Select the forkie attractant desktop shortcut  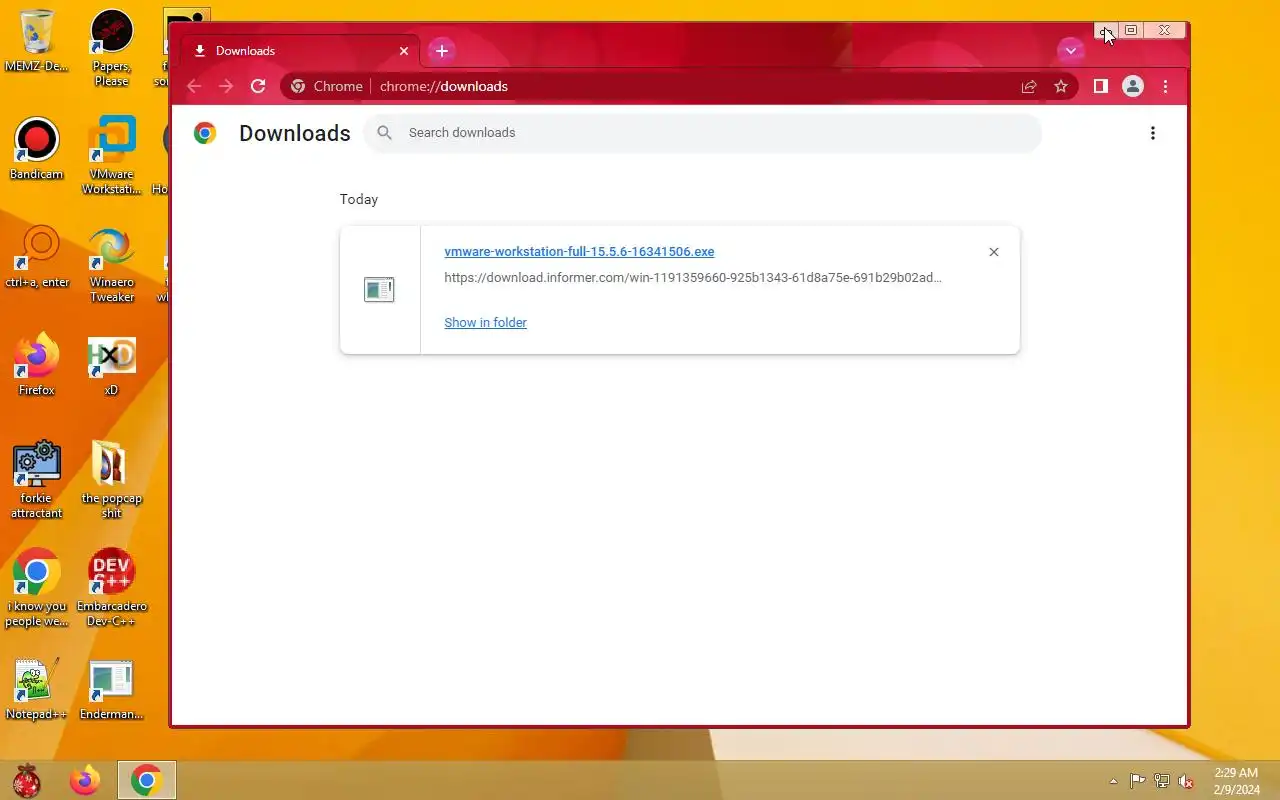37,480
